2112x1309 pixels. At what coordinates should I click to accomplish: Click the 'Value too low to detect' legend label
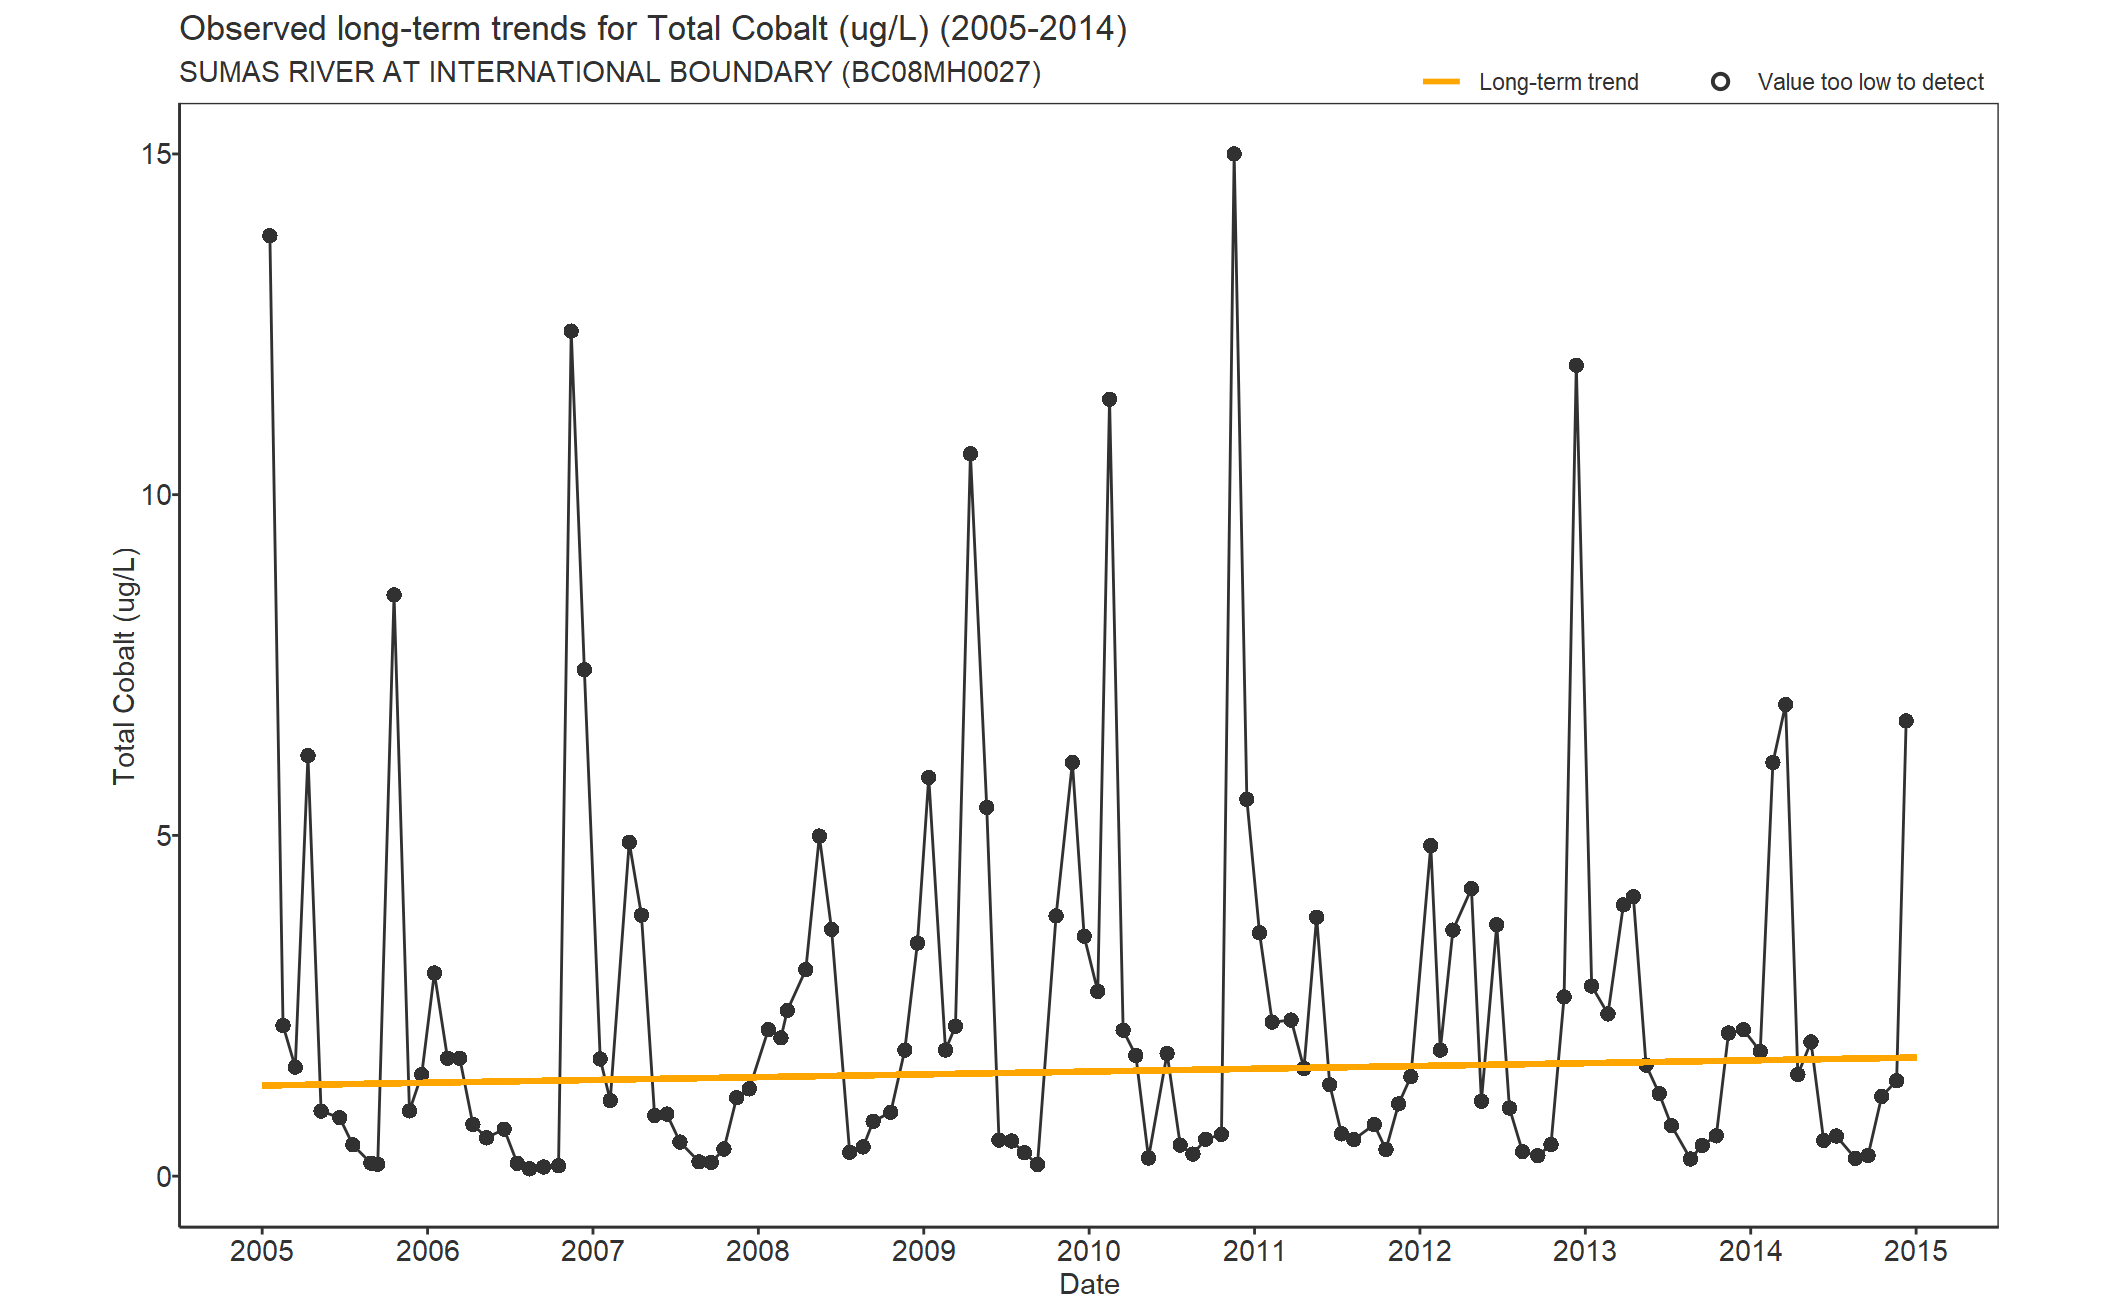tap(1870, 82)
